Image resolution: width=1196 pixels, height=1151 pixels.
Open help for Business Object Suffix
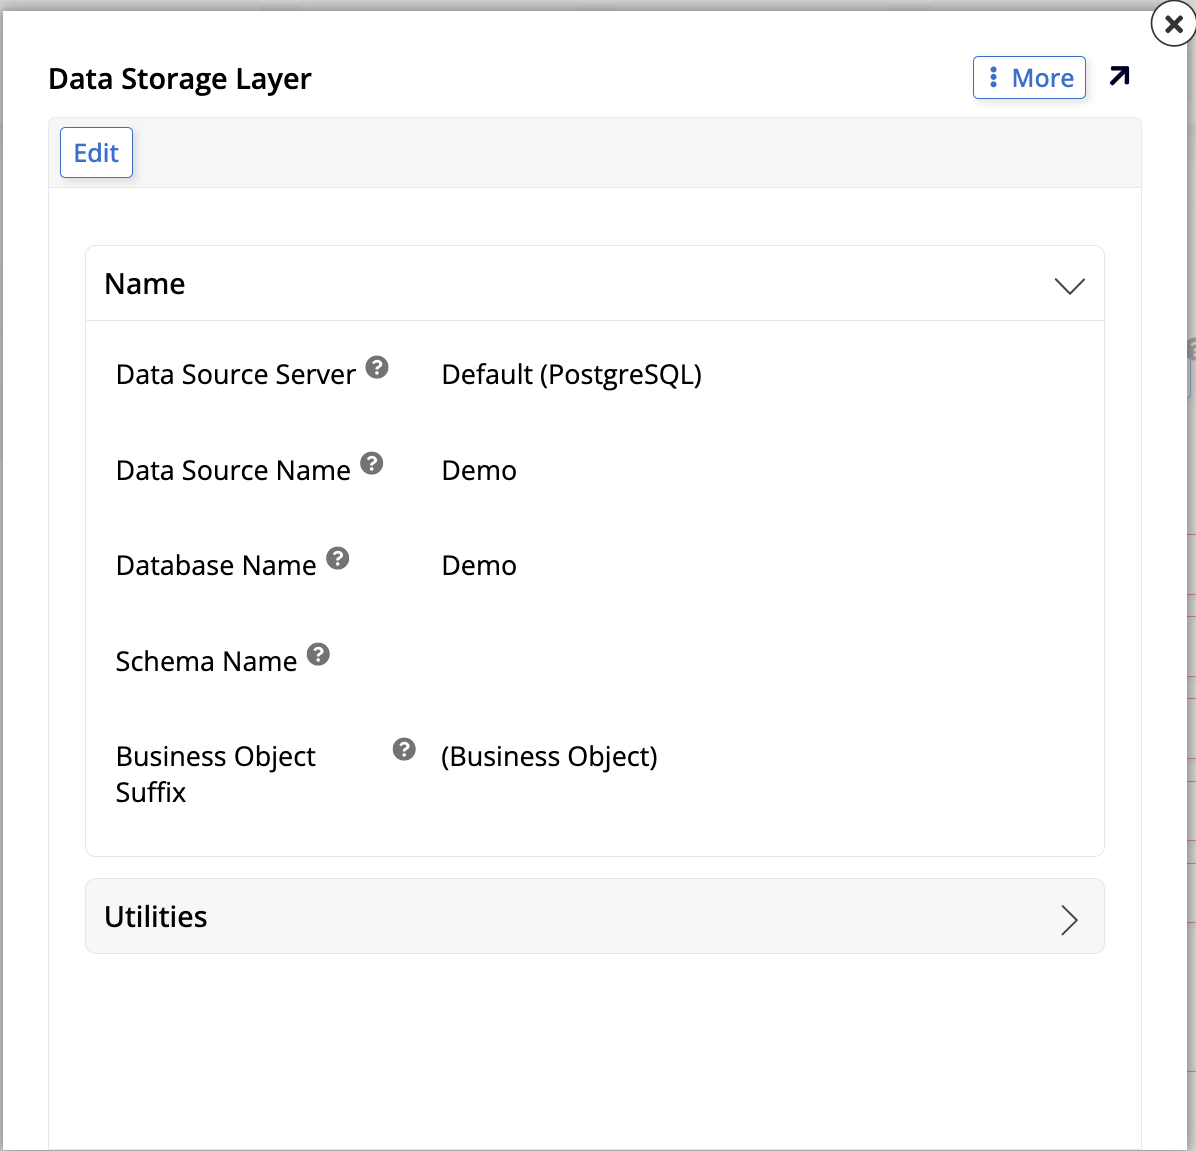pyautogui.click(x=403, y=748)
